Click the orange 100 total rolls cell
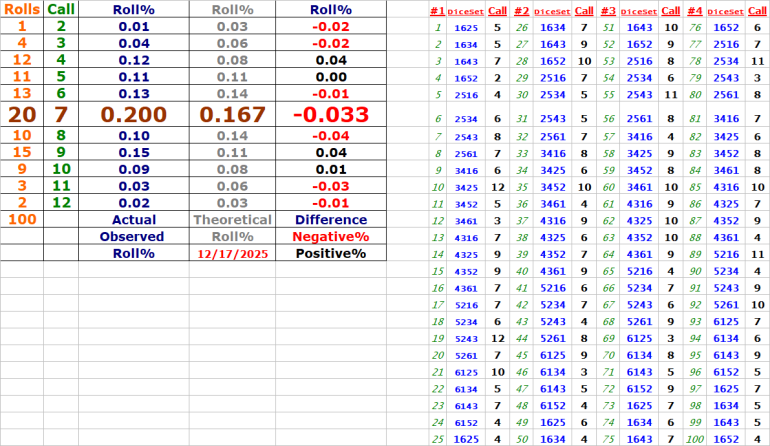The image size is (770, 446). point(22,219)
